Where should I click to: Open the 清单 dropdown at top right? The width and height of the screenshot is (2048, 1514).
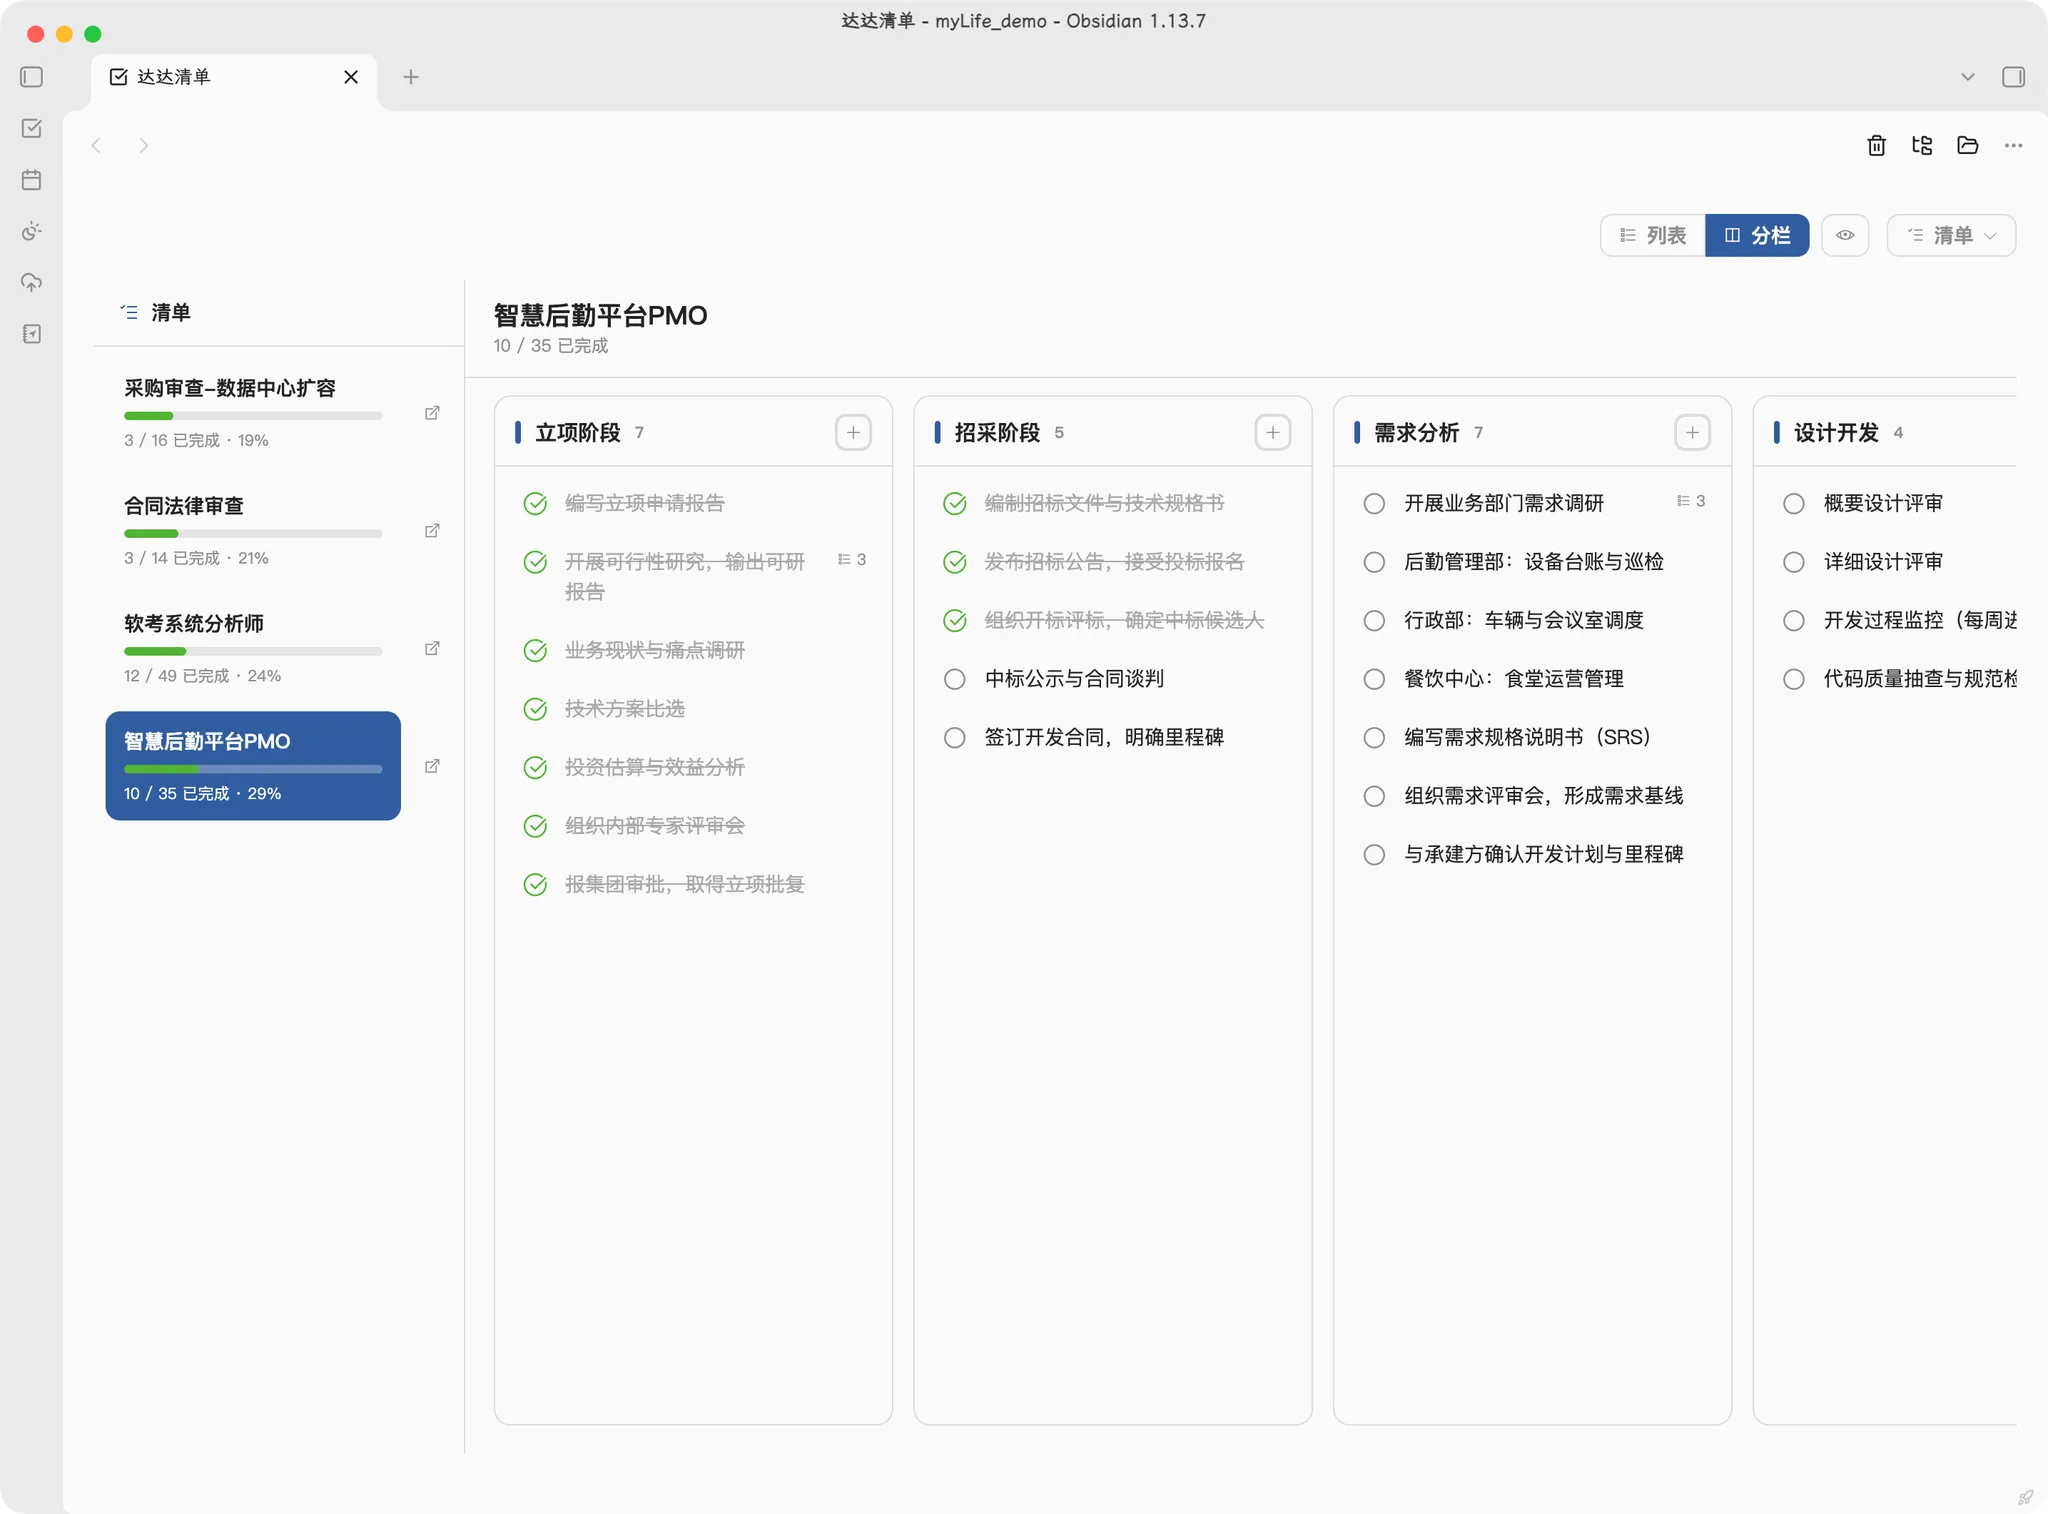point(1951,236)
